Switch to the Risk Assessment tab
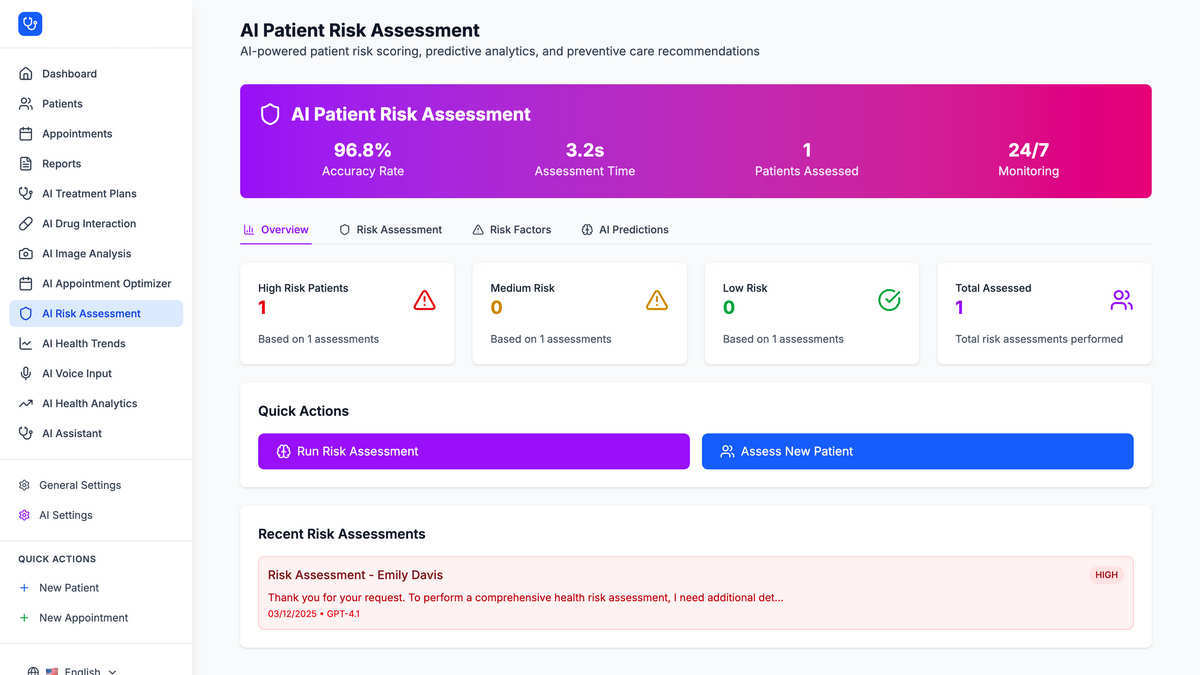1200x675 pixels. [390, 230]
